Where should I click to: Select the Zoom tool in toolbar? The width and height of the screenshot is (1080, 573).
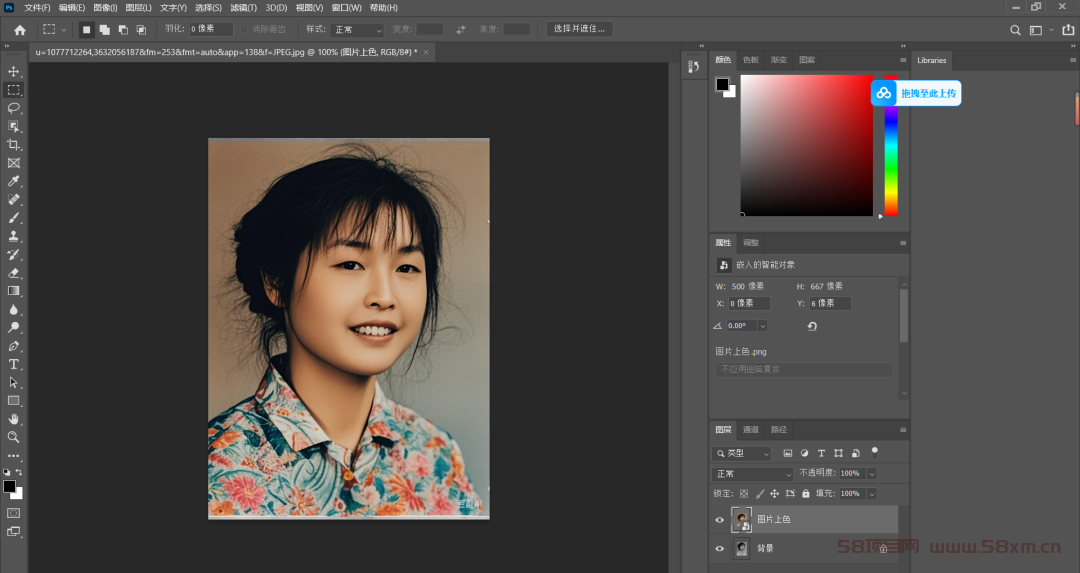click(14, 437)
